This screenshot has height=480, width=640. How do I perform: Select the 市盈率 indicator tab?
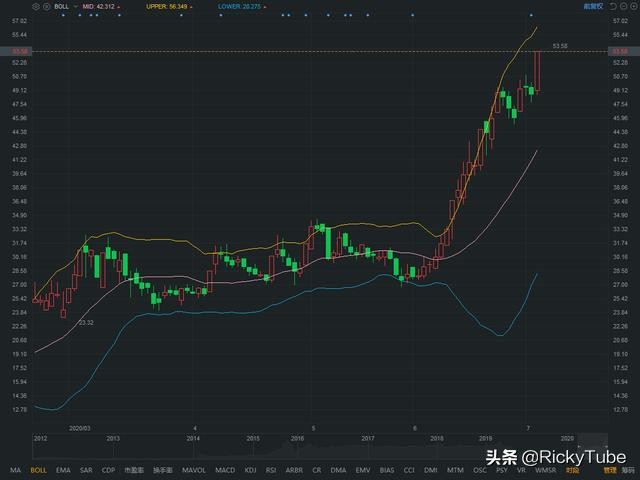133,469
